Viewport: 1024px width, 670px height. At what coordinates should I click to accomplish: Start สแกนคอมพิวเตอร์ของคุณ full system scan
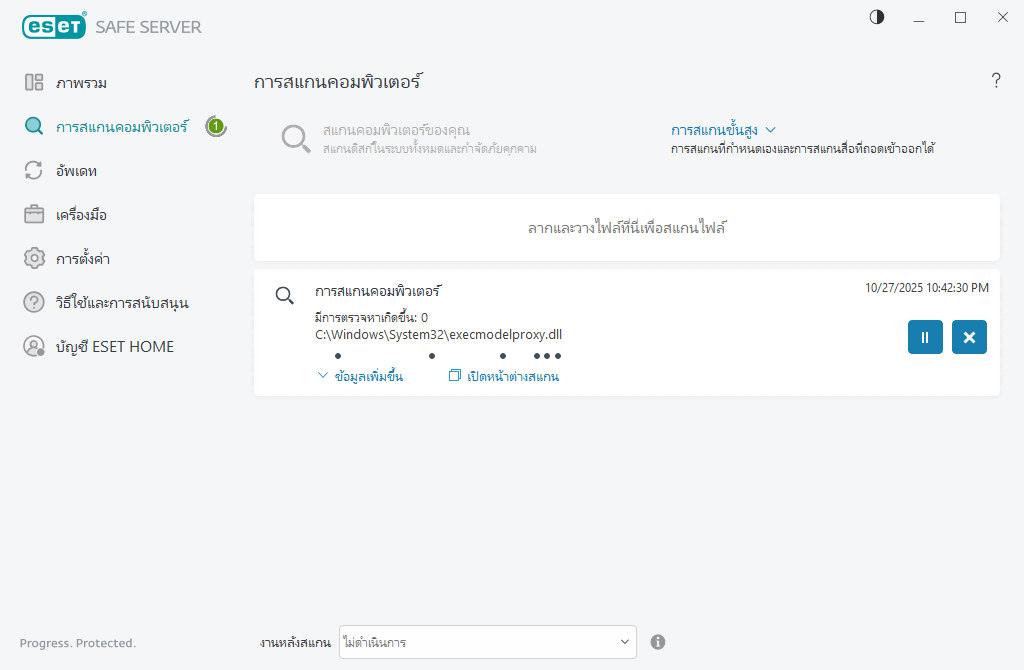428,137
